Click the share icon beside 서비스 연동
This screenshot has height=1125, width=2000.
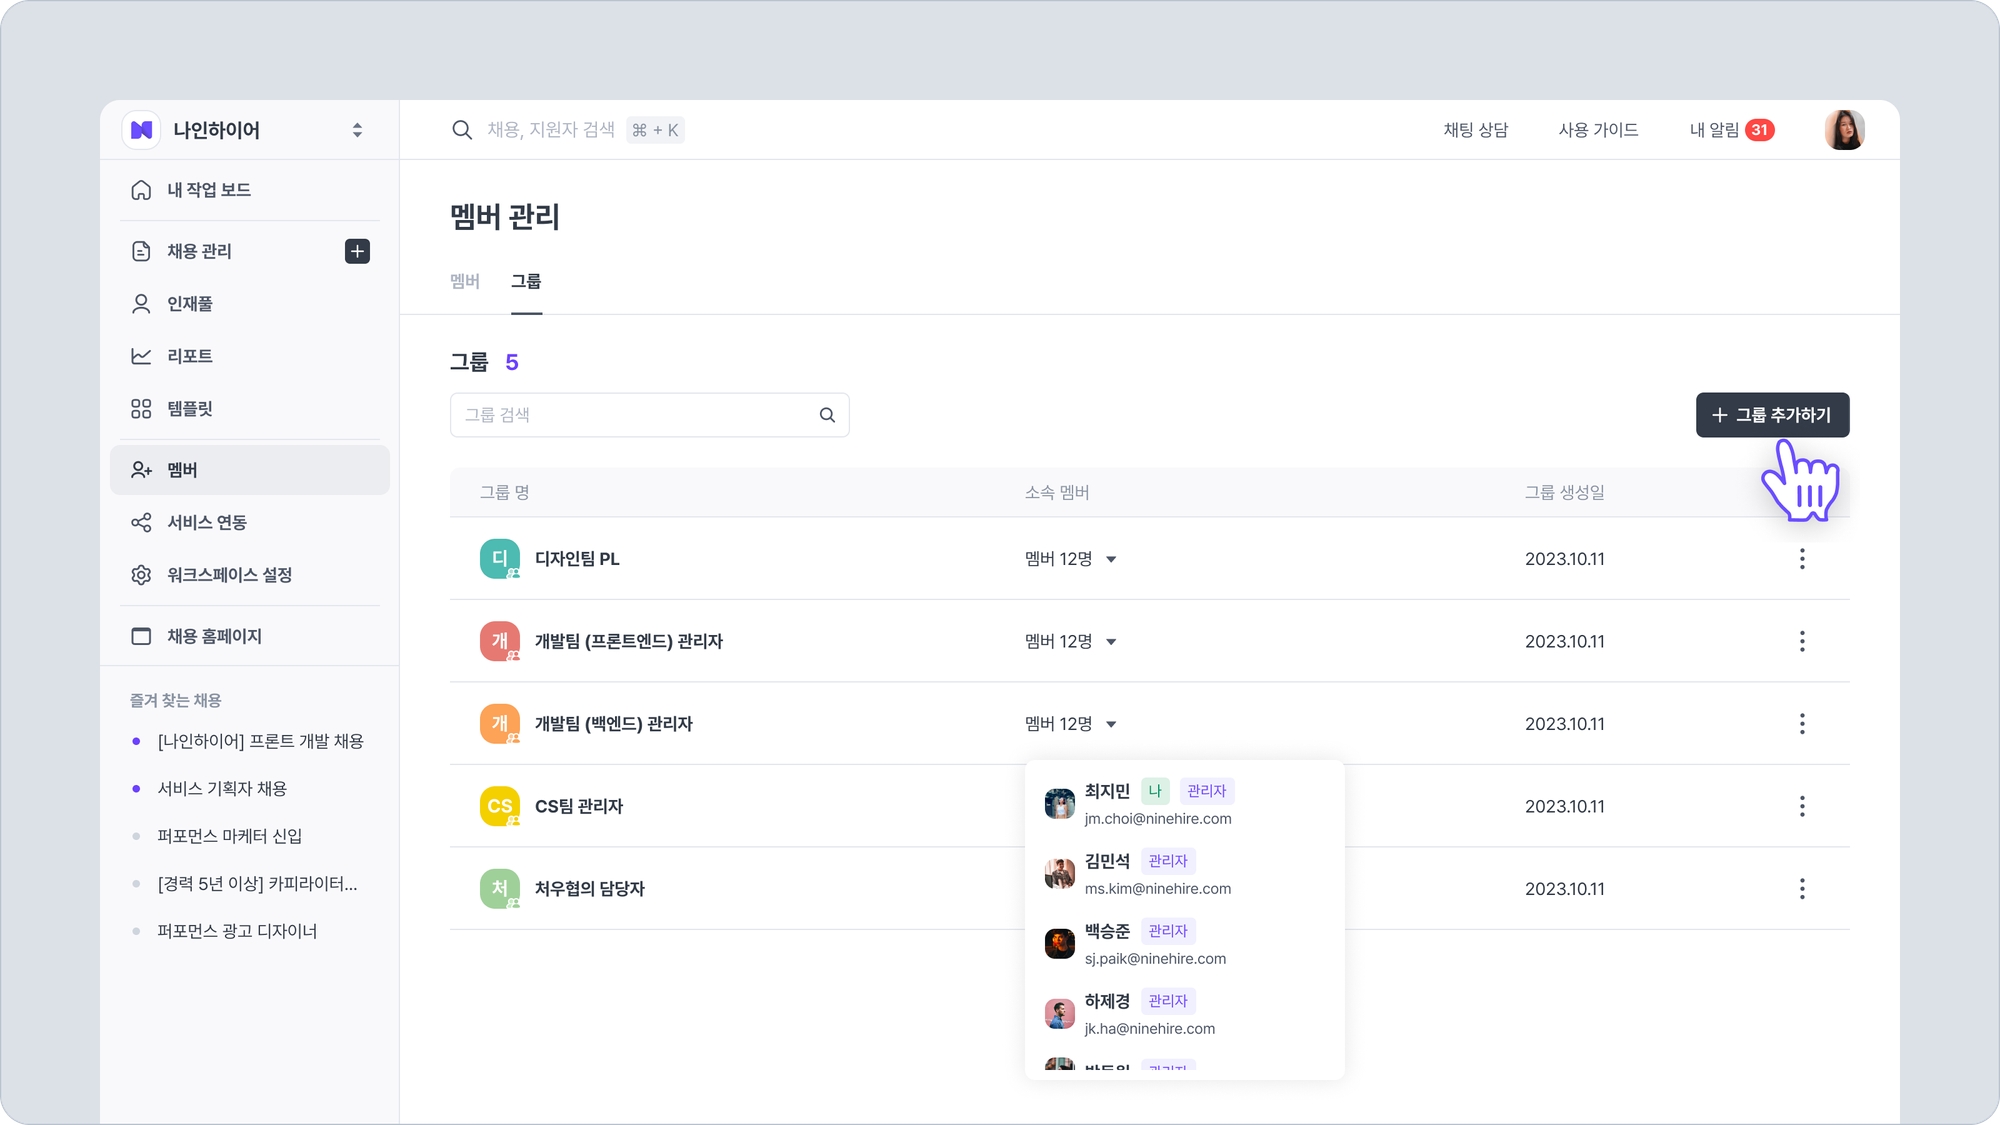(141, 523)
